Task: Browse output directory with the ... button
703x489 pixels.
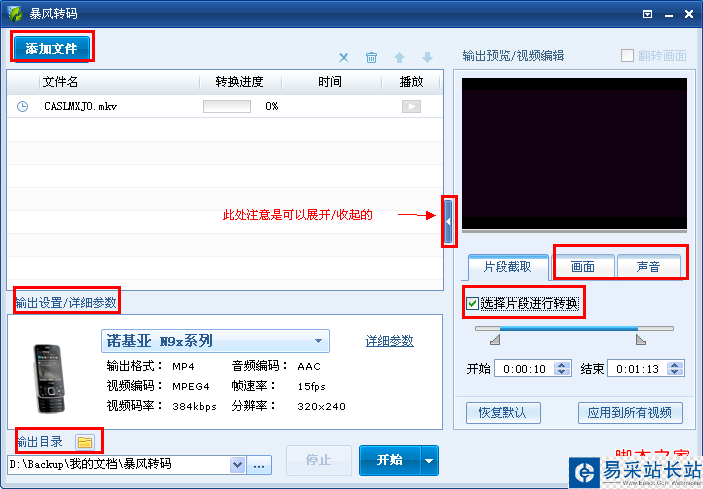Action: point(259,465)
